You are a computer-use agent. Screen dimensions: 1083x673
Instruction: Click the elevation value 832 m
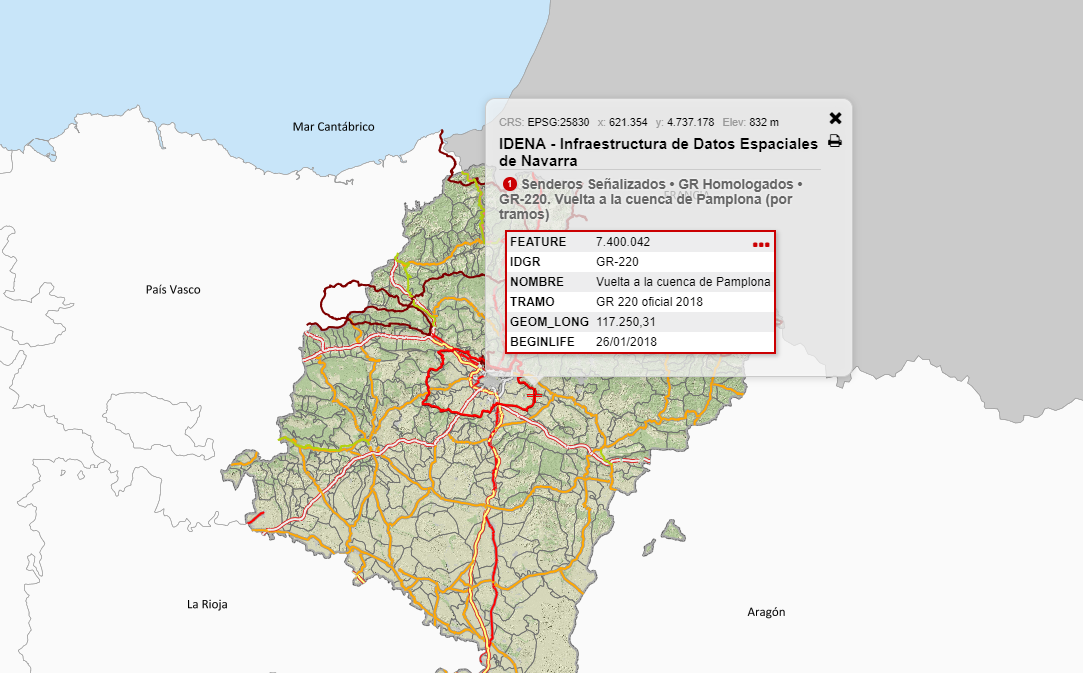point(764,122)
